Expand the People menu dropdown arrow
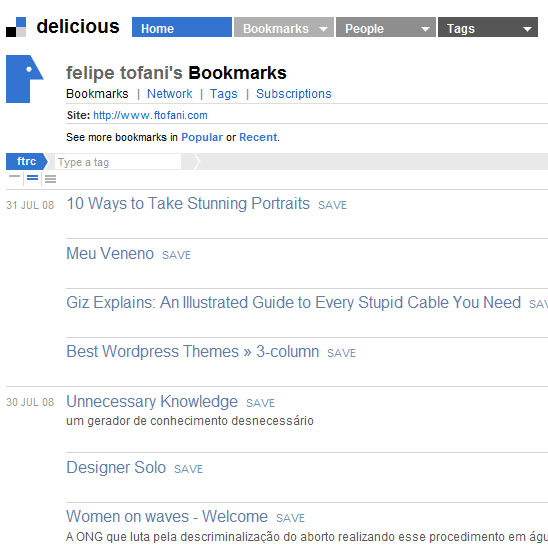The image size is (548, 548). point(425,29)
